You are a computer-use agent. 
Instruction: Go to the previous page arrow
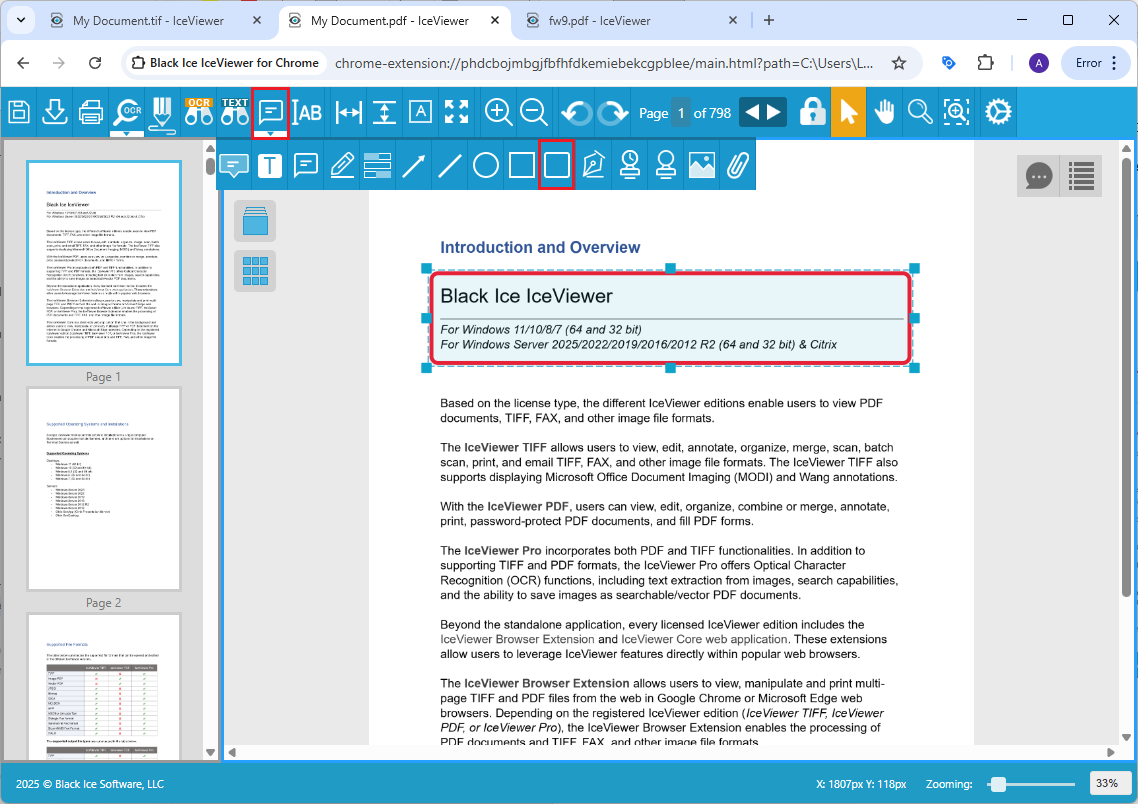pos(752,112)
